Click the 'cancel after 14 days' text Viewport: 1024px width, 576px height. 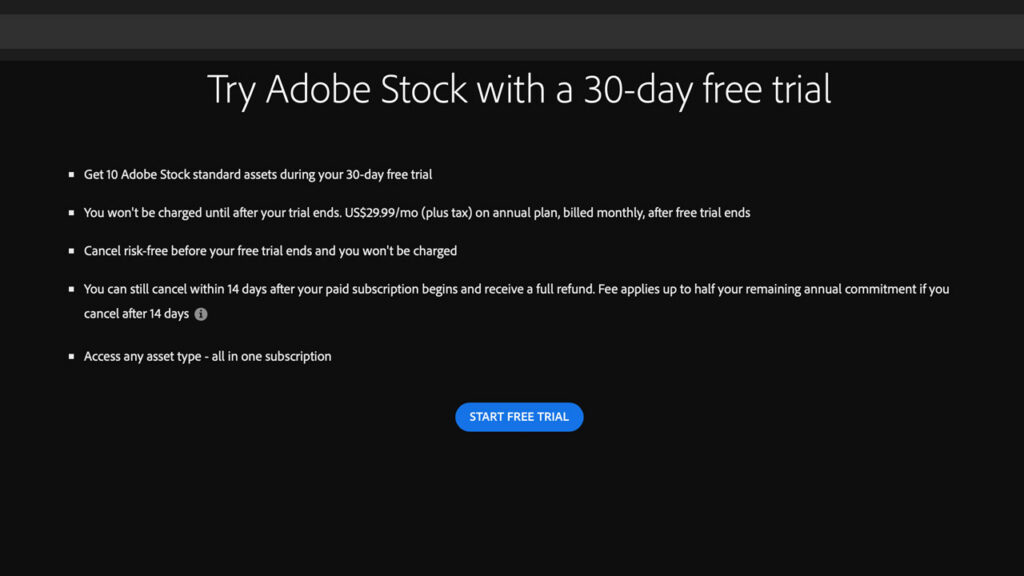[x=136, y=314]
